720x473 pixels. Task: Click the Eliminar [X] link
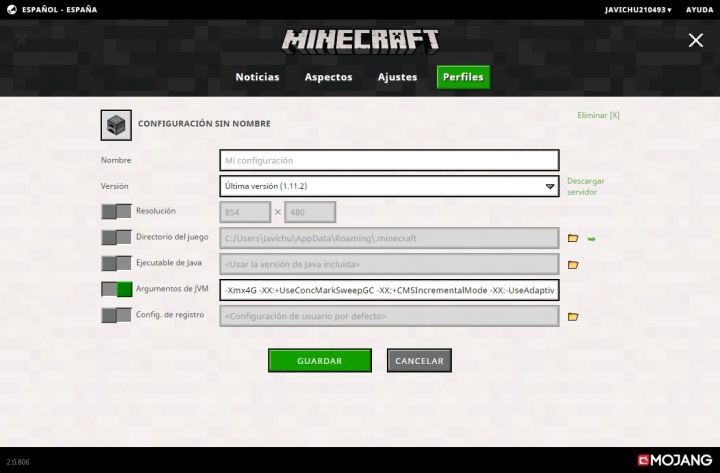(x=598, y=115)
